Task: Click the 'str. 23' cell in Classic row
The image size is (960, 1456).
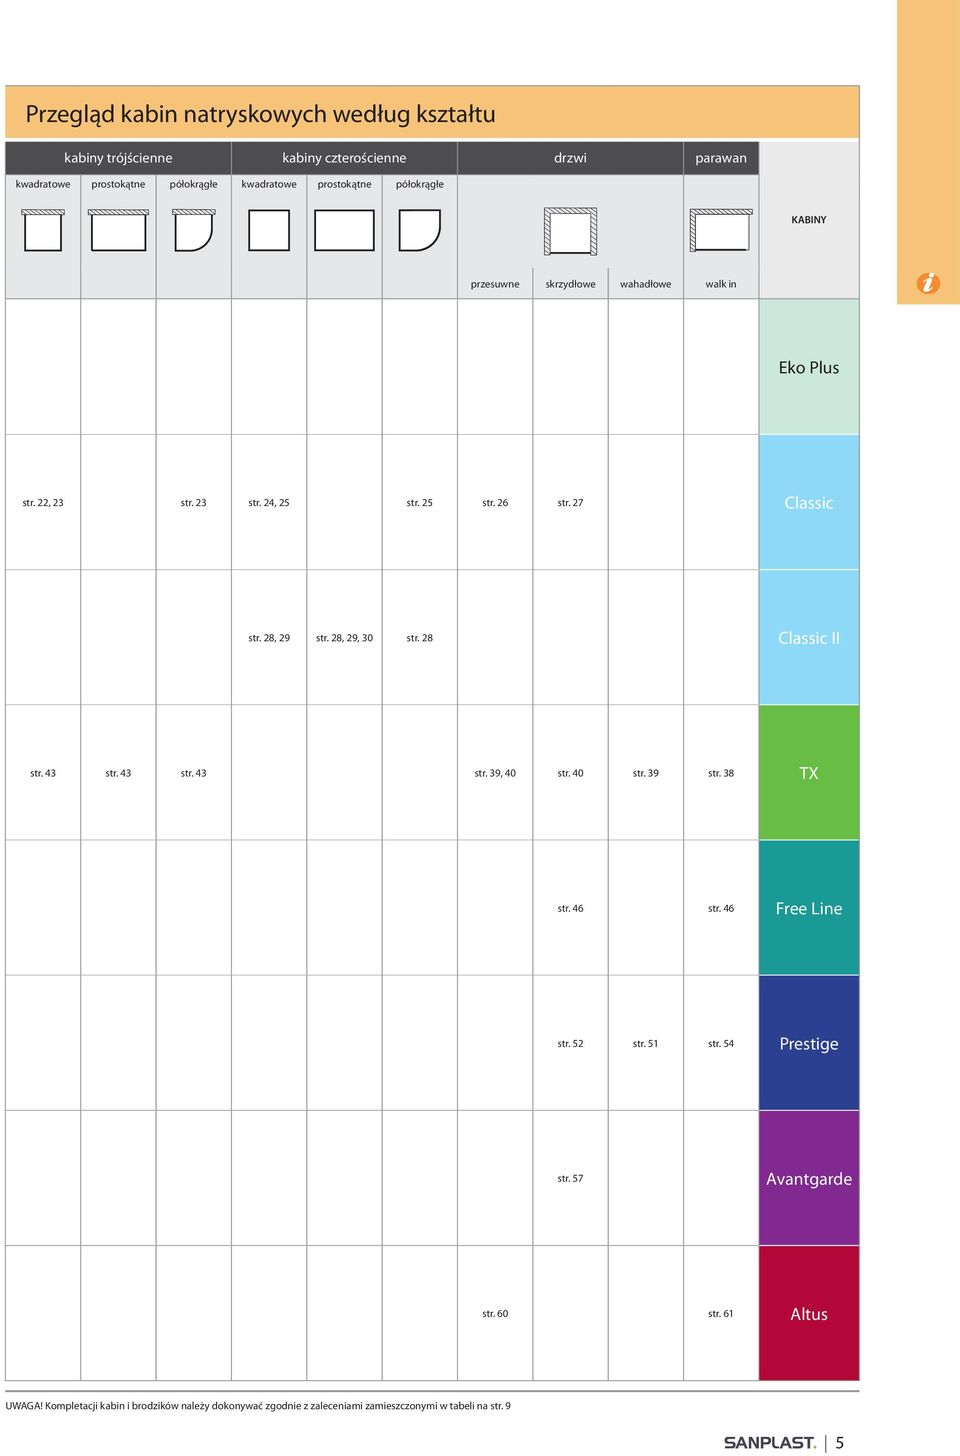Action: click(x=194, y=503)
